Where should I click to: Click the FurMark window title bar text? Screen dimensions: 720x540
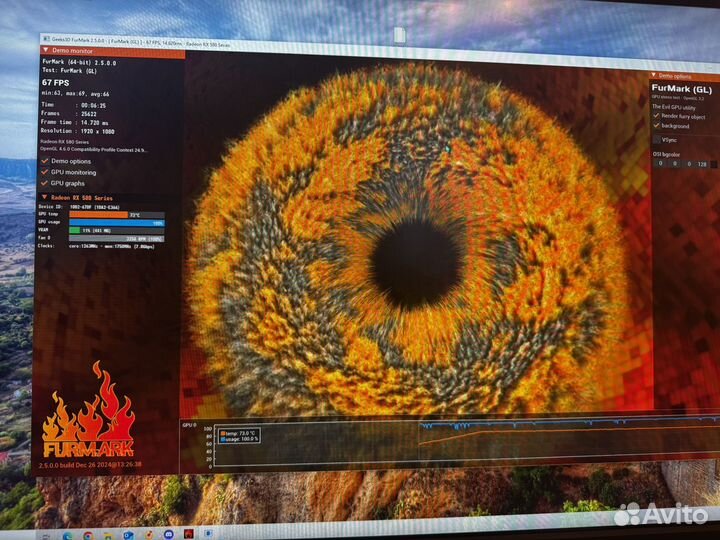[140, 42]
